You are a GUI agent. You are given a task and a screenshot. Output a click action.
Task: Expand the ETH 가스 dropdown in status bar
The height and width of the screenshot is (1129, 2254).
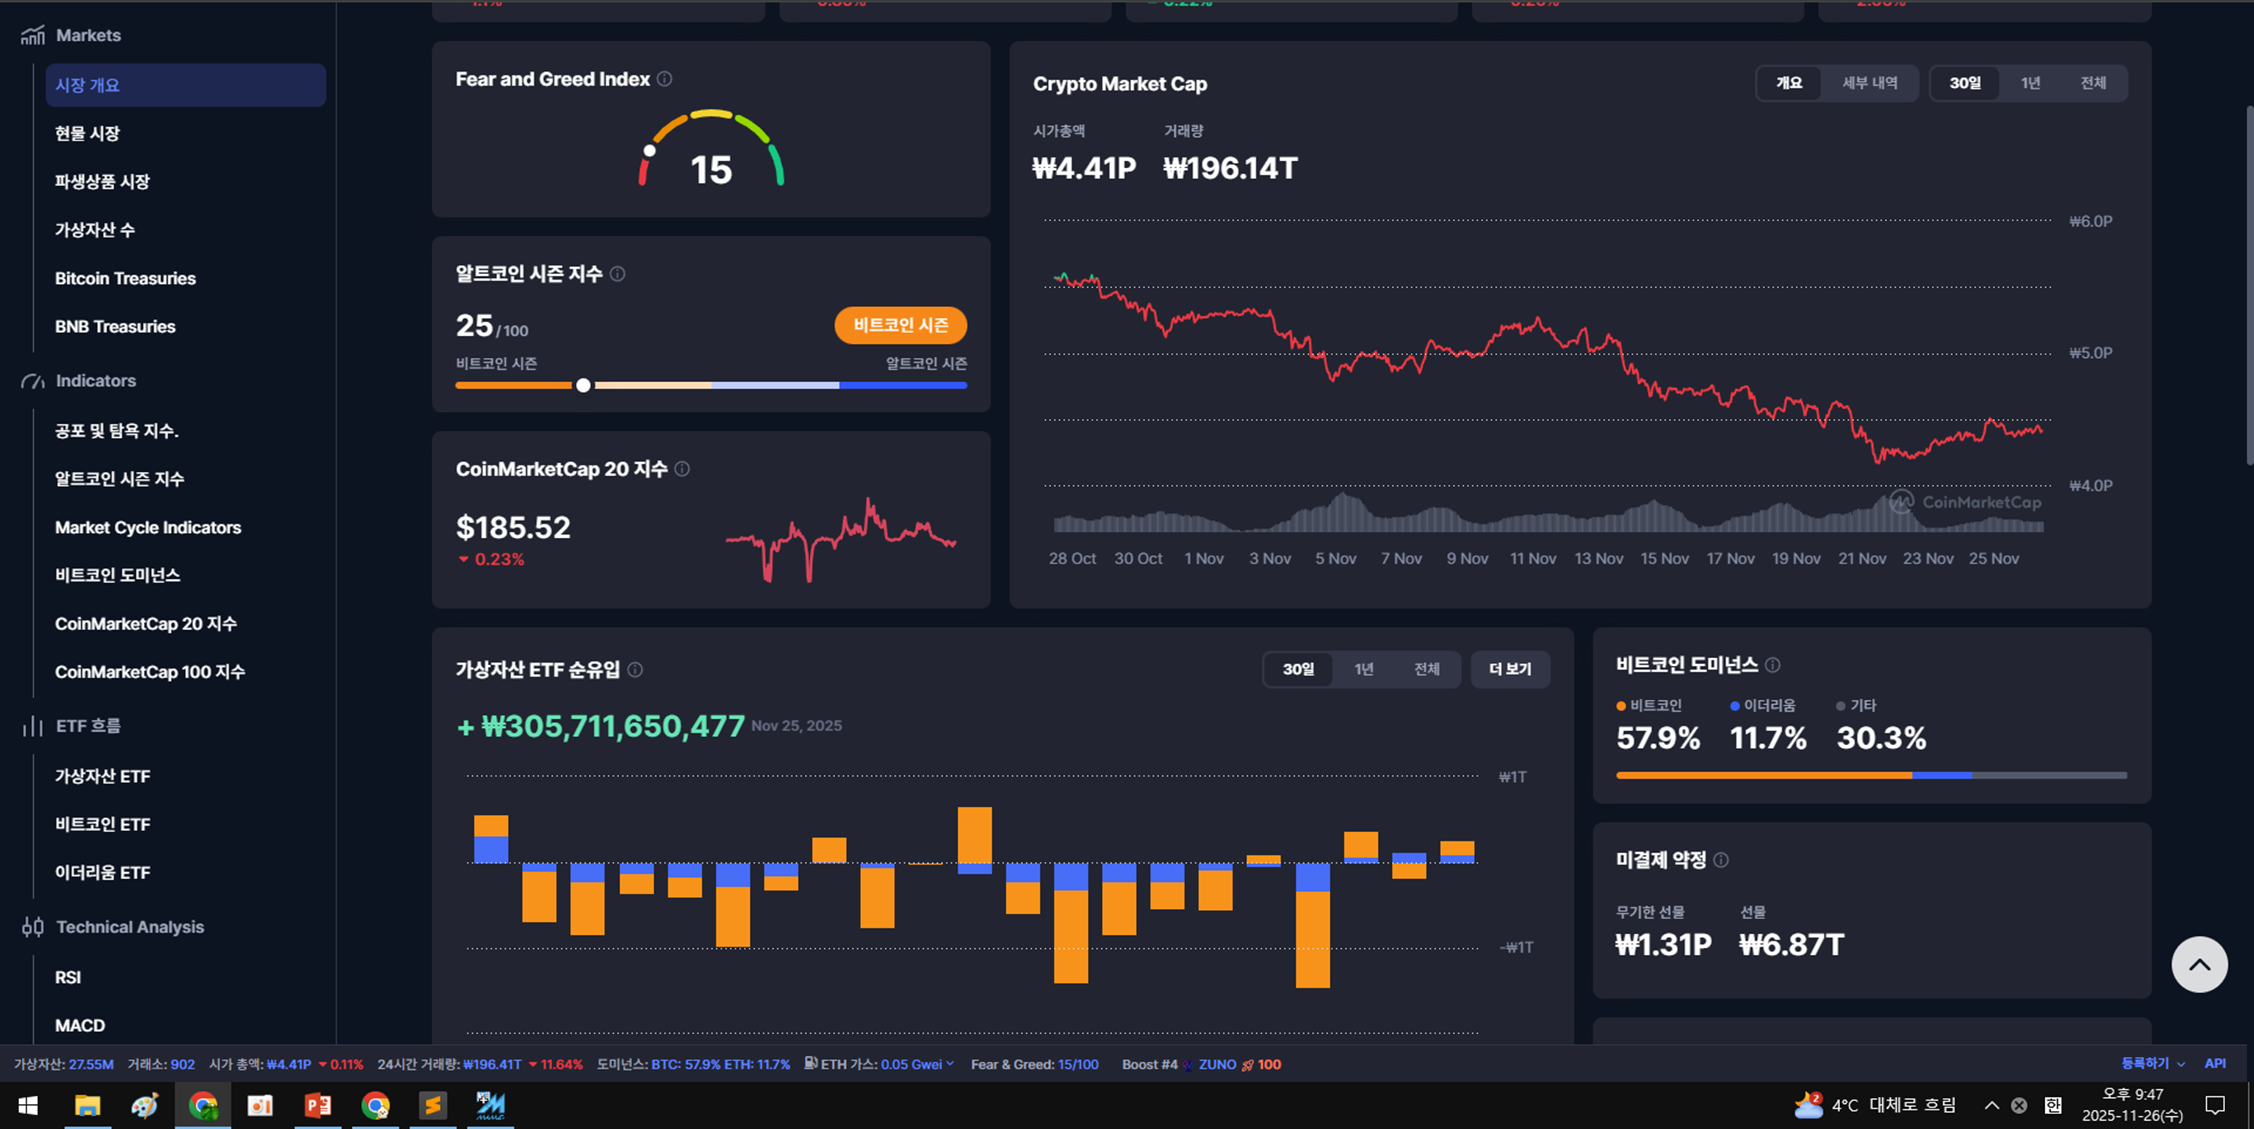coord(950,1064)
